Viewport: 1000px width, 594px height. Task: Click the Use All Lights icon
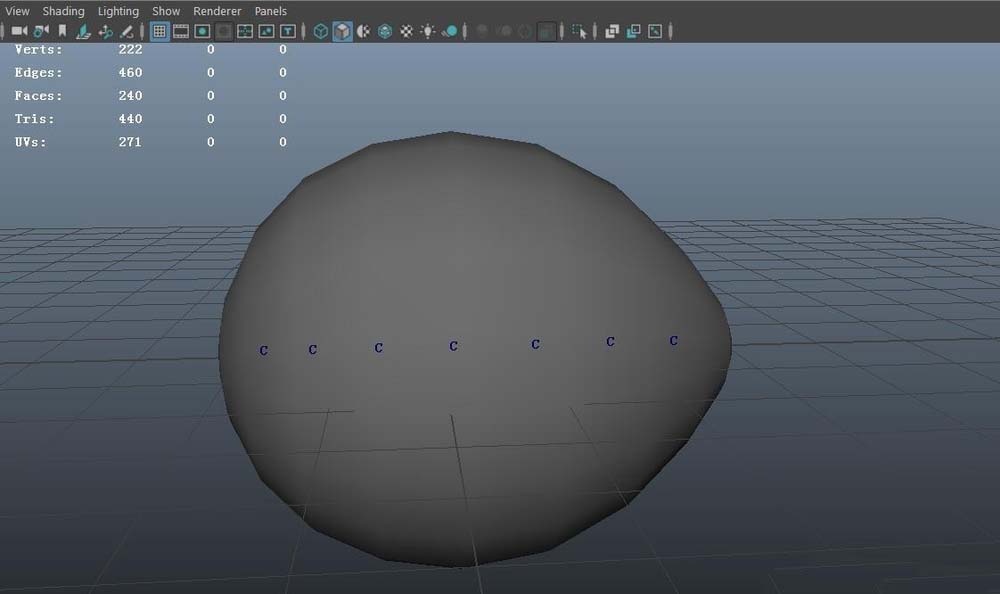click(x=428, y=31)
